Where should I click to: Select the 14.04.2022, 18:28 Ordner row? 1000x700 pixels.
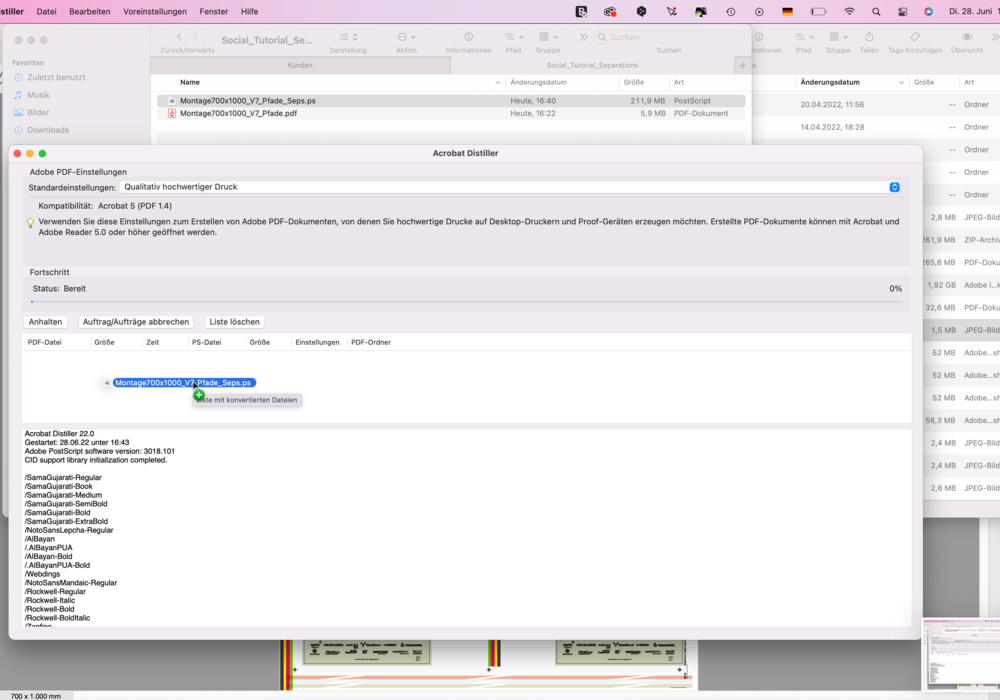876,127
